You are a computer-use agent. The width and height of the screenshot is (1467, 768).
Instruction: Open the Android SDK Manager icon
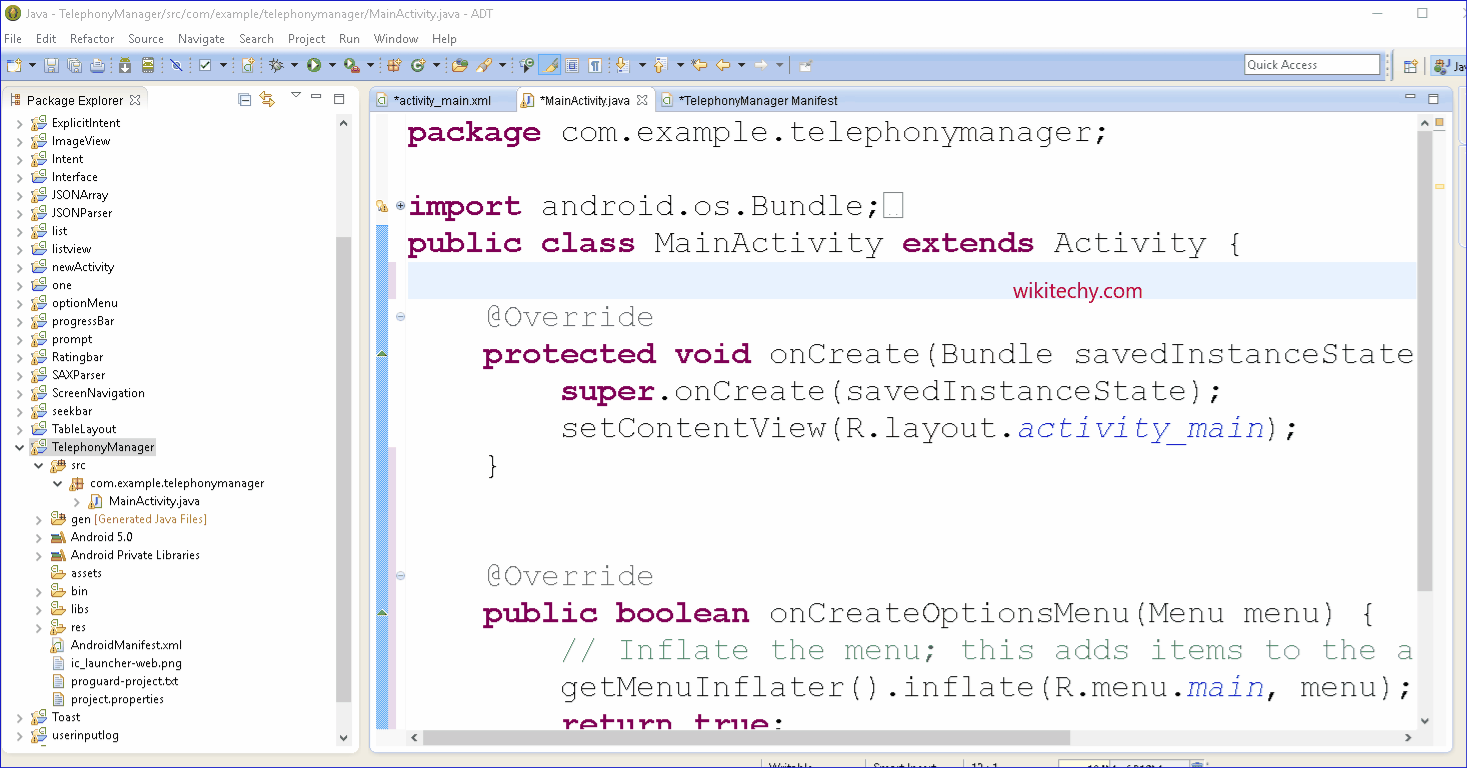coord(125,65)
